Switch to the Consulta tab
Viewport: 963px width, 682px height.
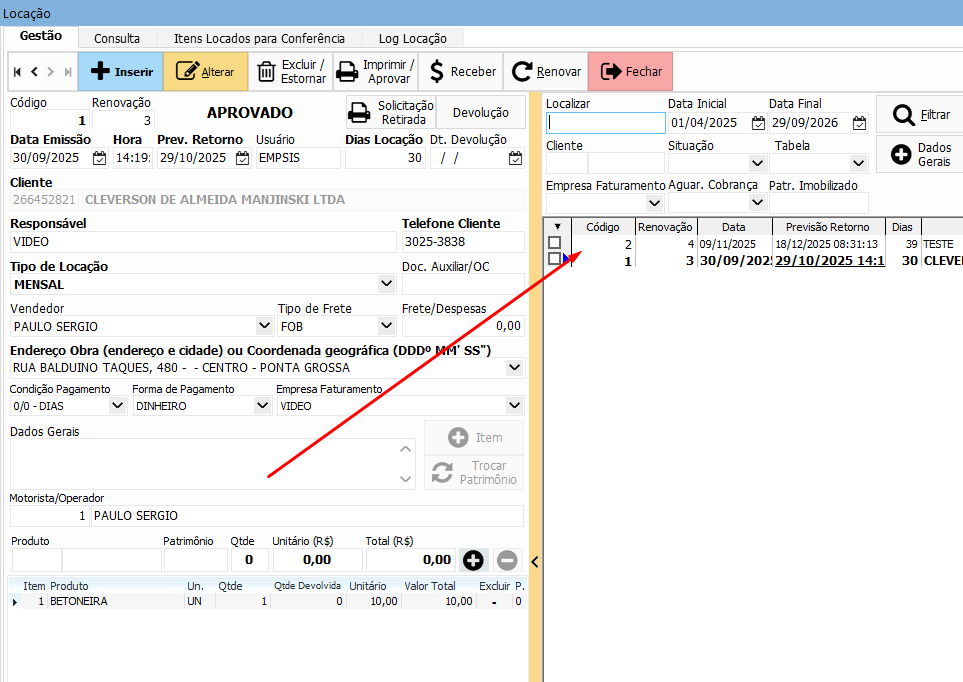[117, 38]
